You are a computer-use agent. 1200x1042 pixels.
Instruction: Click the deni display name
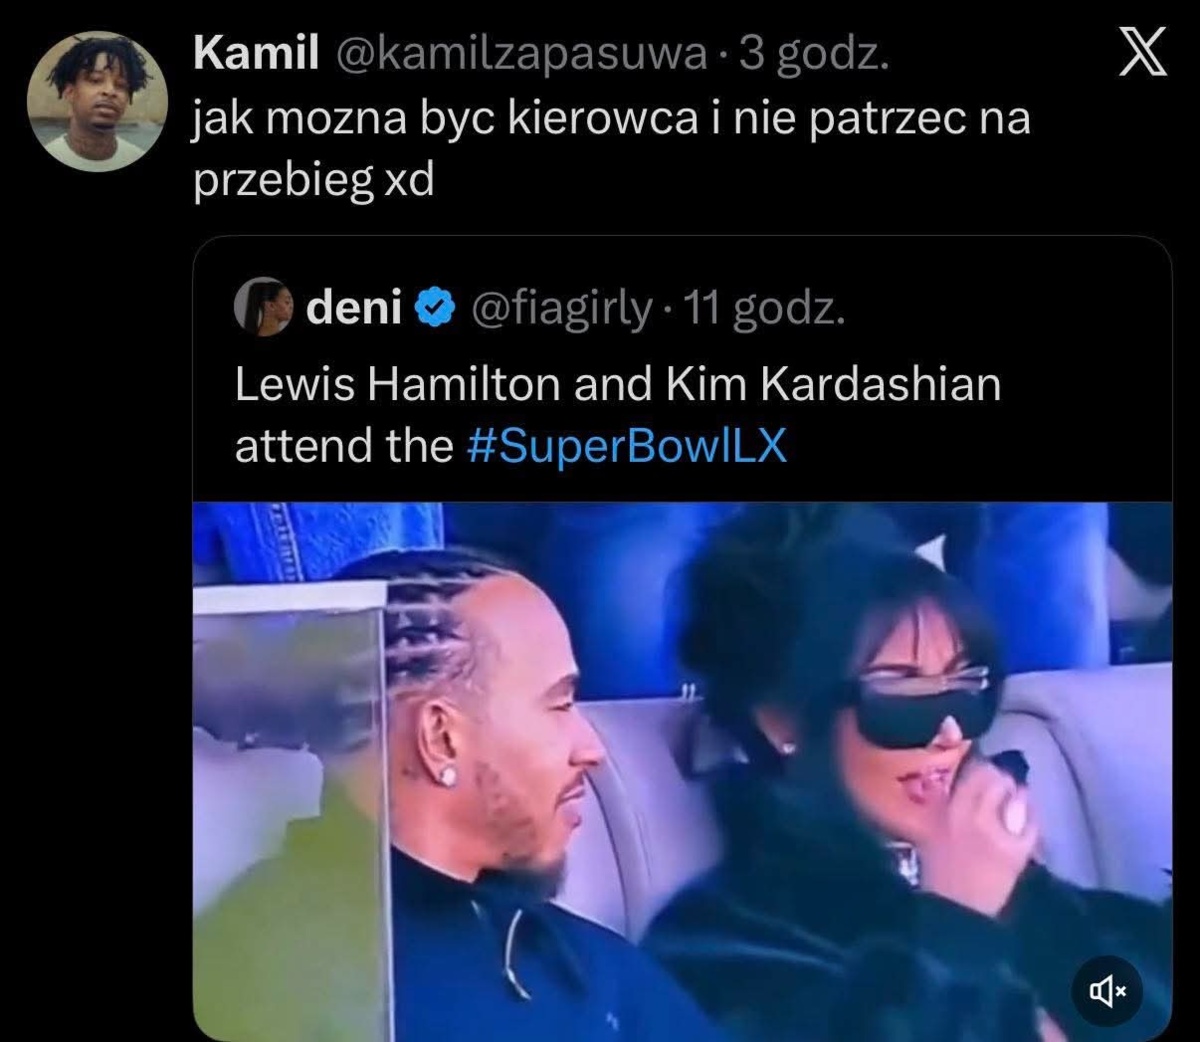[353, 309]
